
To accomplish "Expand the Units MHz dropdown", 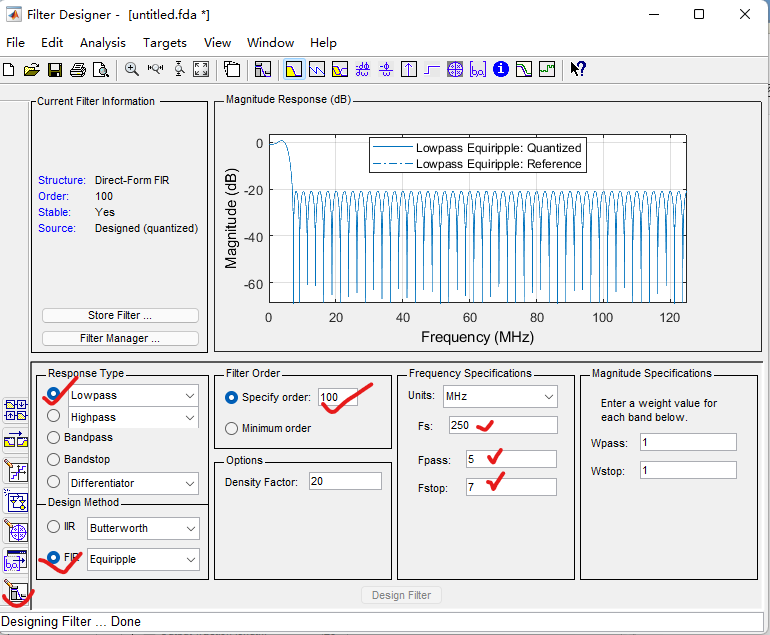I will [x=500, y=397].
